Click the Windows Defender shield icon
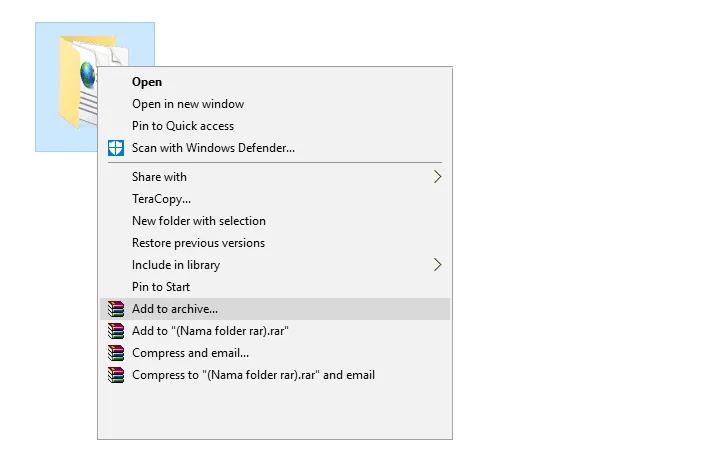This screenshot has height=456, width=705. [x=116, y=148]
